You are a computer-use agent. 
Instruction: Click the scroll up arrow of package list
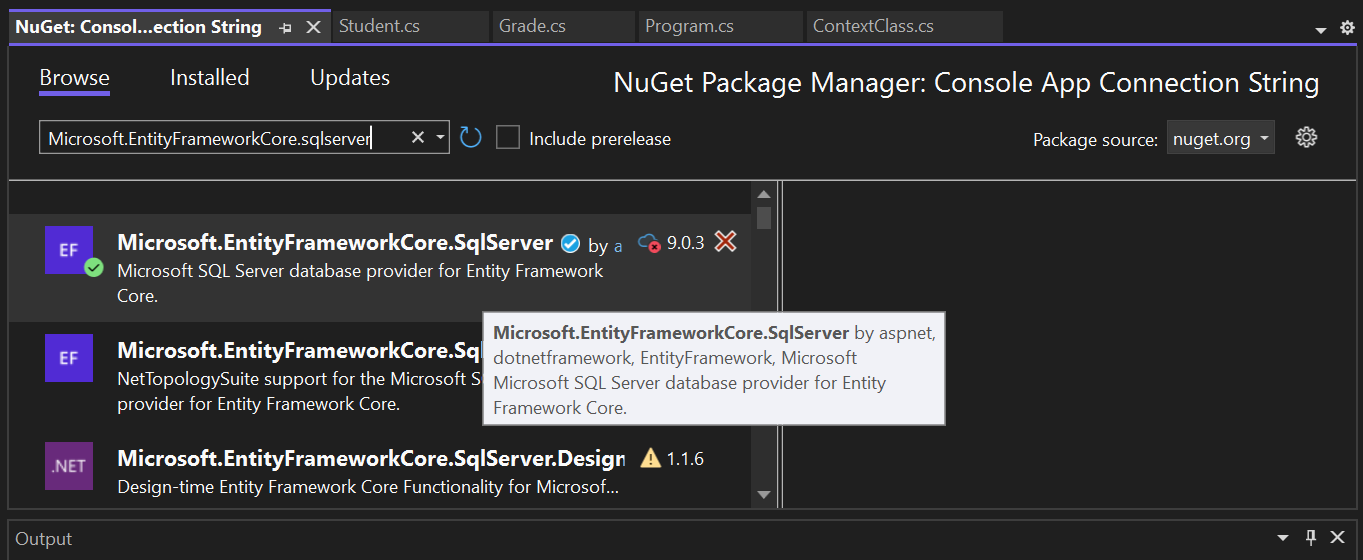(764, 193)
